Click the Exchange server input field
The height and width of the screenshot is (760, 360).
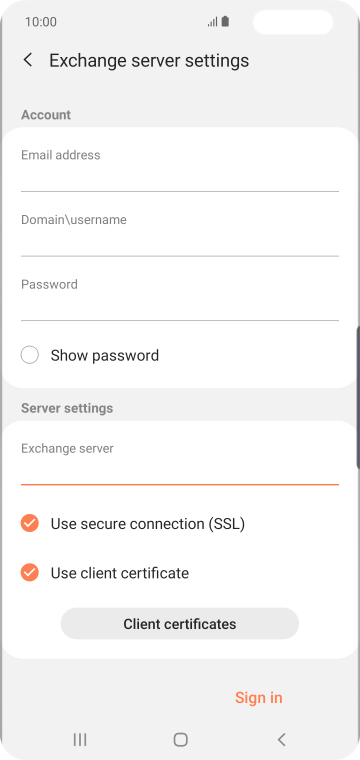click(x=180, y=462)
